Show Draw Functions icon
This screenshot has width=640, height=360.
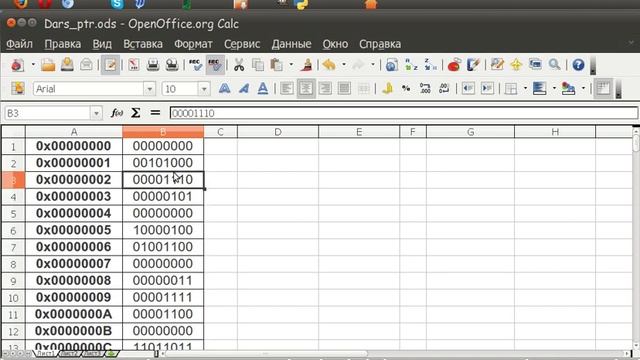coord(473,65)
